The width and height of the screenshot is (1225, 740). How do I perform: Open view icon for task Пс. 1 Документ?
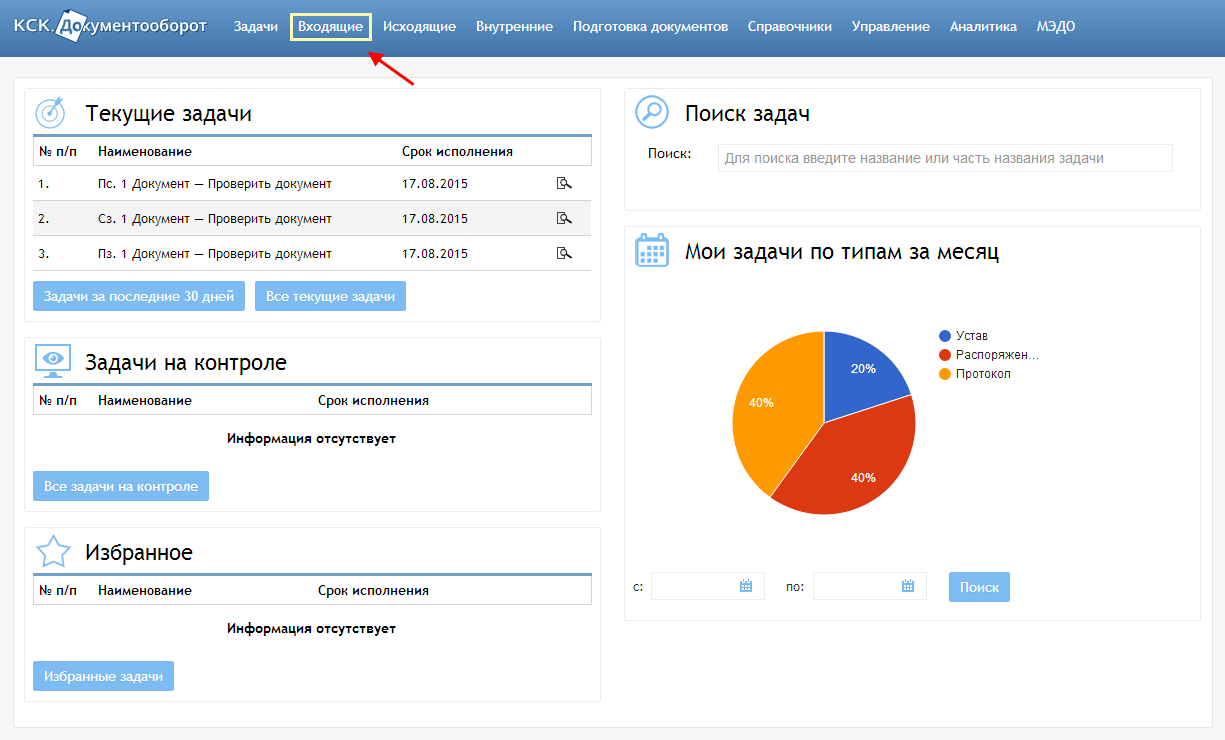(564, 183)
